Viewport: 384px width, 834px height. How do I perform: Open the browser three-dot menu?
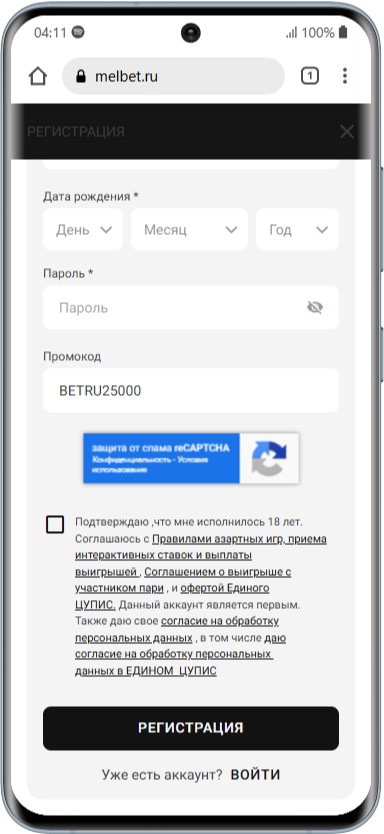(x=345, y=76)
